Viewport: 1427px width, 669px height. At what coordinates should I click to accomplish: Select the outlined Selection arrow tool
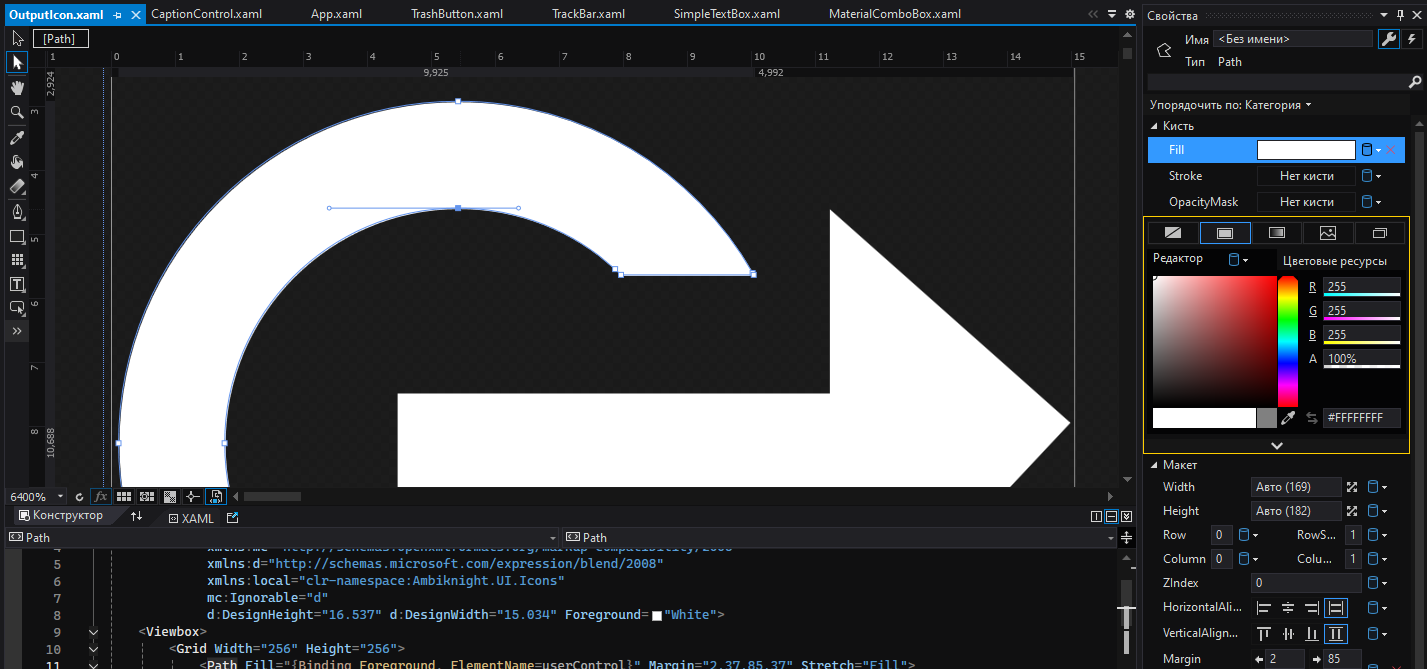click(17, 38)
